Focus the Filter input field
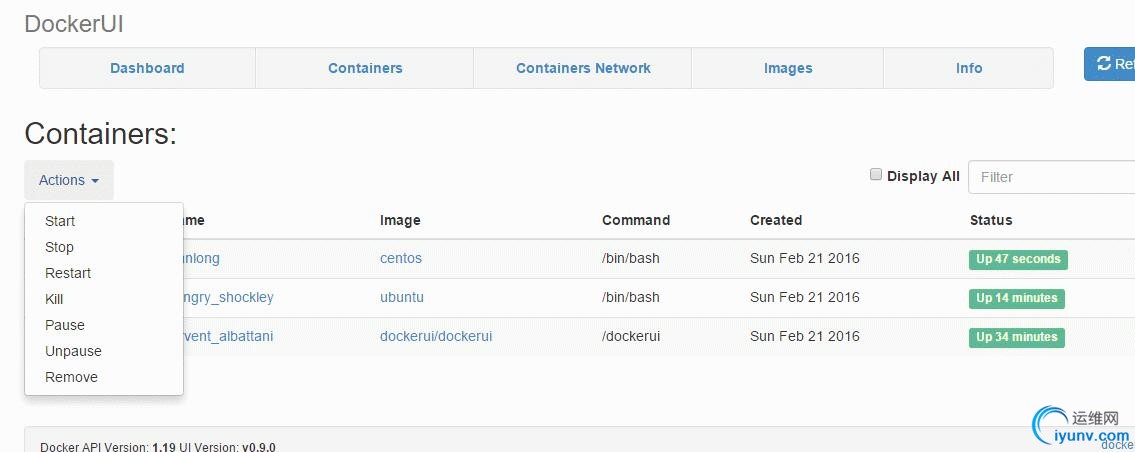The image size is (1135, 452). 1051,177
